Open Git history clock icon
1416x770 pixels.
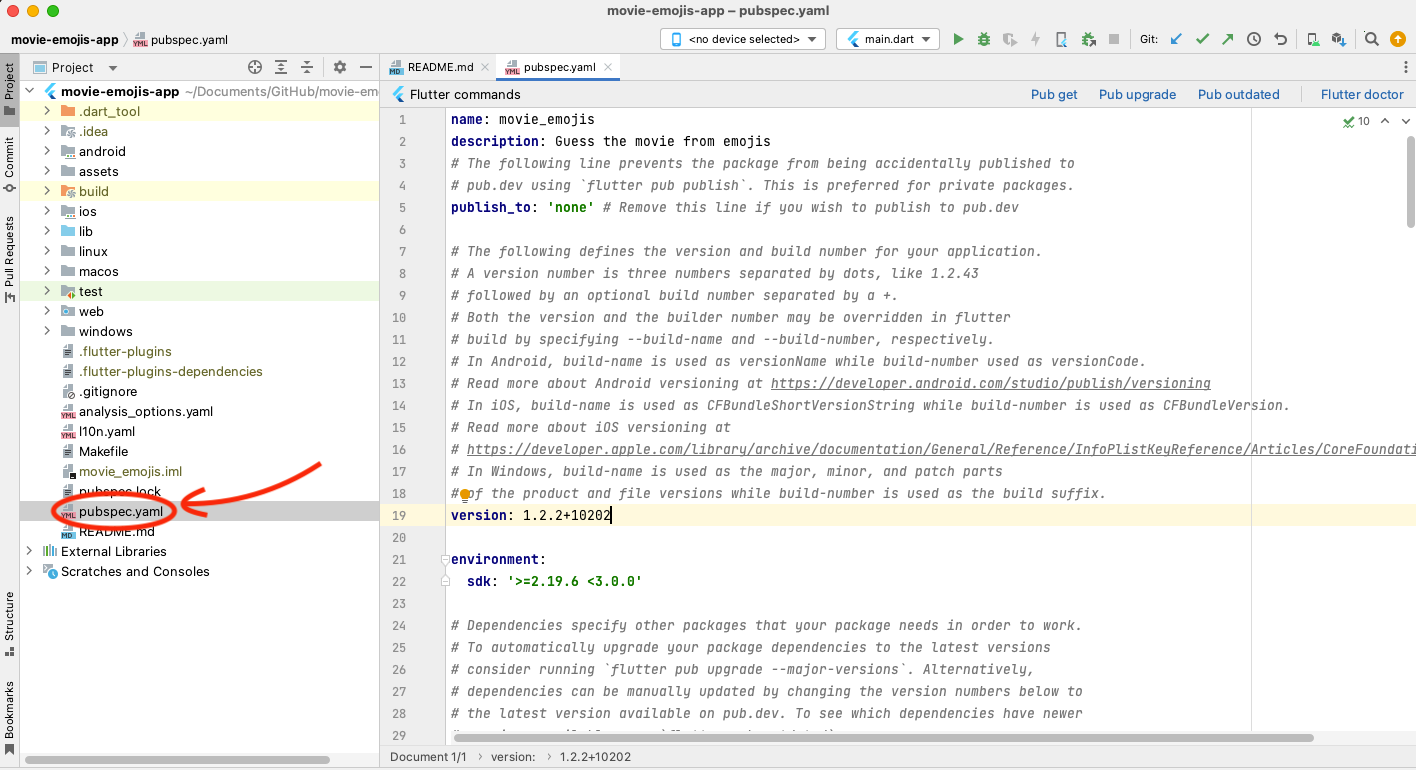point(1254,39)
